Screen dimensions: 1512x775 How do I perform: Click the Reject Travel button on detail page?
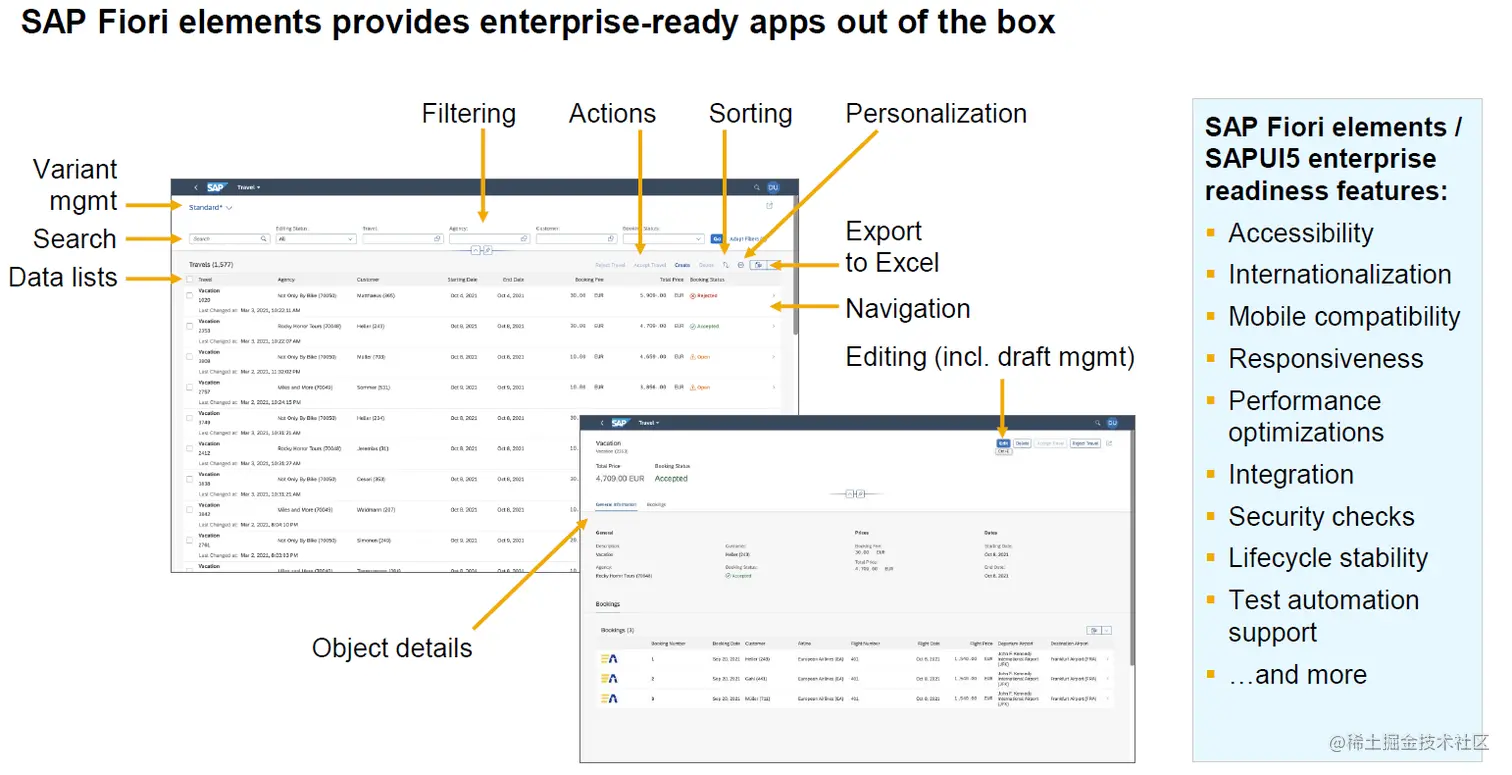tap(1085, 443)
